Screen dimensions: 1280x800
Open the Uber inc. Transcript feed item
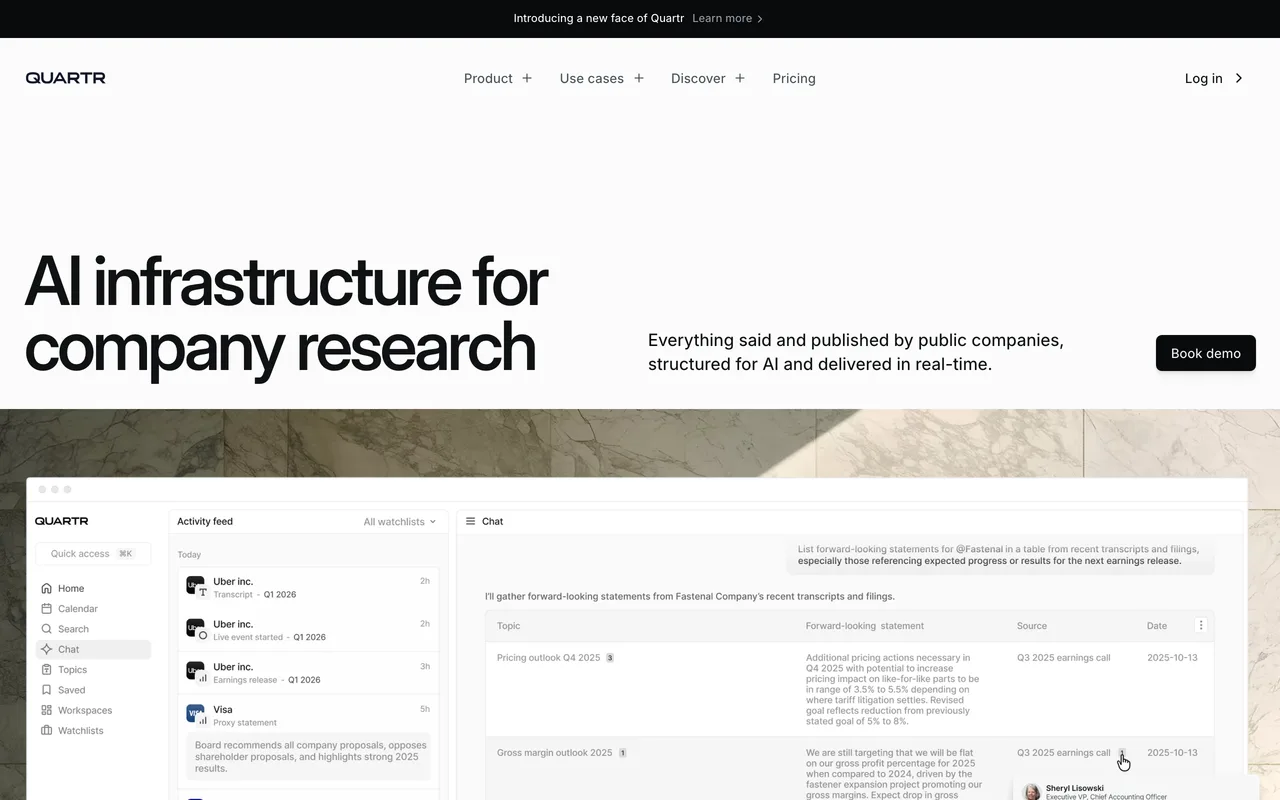coord(308,588)
